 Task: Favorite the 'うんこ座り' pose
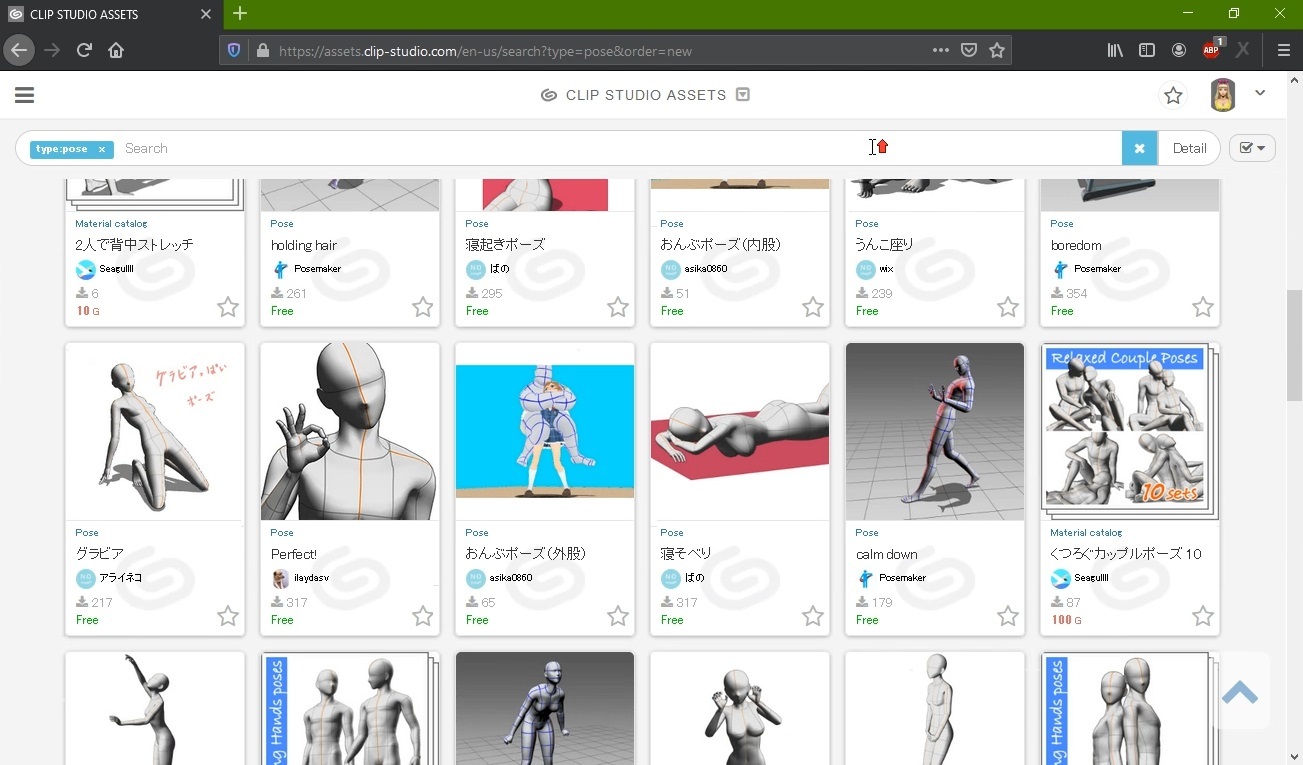[x=1008, y=307]
